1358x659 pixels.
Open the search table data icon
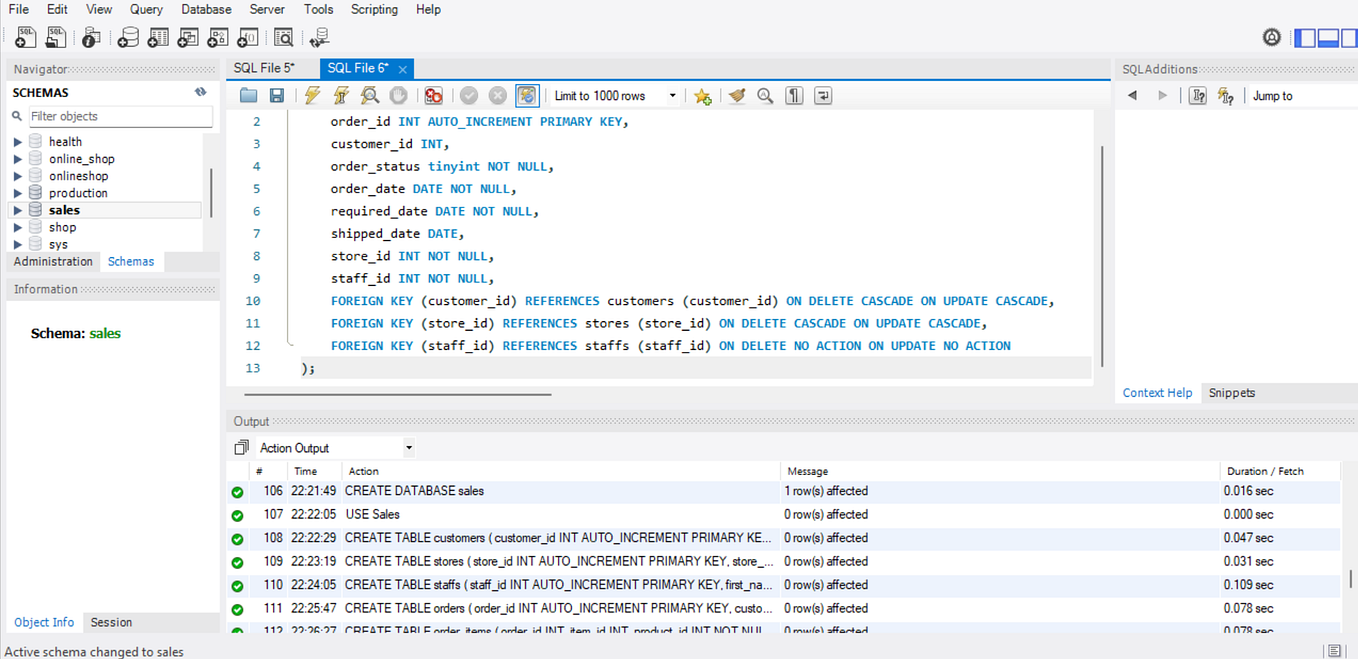(x=284, y=37)
